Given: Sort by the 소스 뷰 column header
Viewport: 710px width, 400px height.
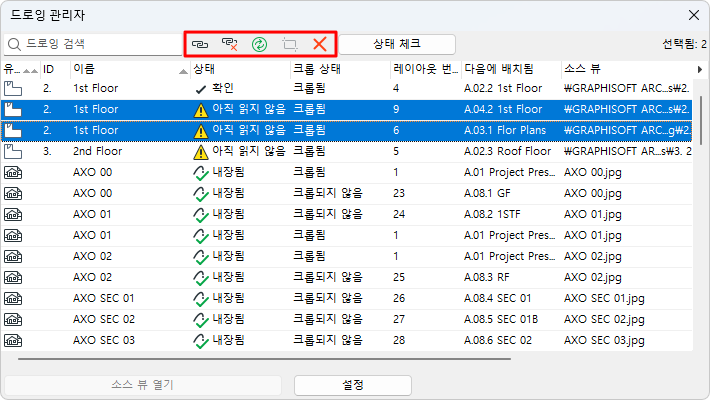Looking at the screenshot, I should pyautogui.click(x=627, y=69).
